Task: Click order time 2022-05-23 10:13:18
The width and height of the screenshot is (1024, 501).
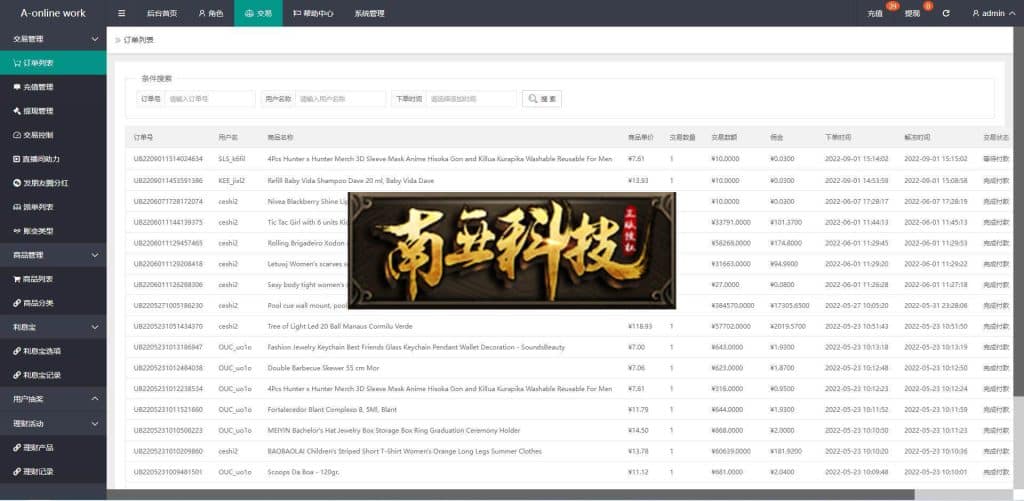Action: coord(857,347)
